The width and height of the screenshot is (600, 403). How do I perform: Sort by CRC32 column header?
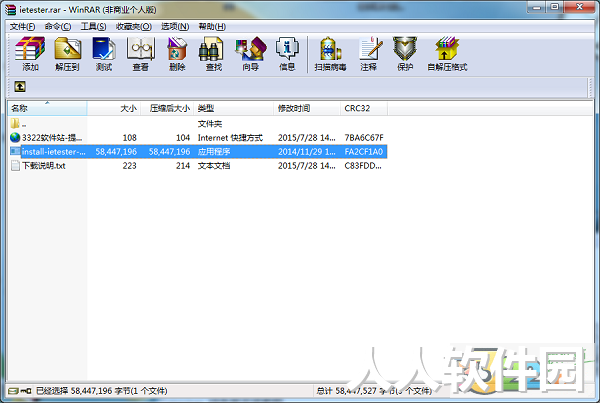tap(364, 108)
